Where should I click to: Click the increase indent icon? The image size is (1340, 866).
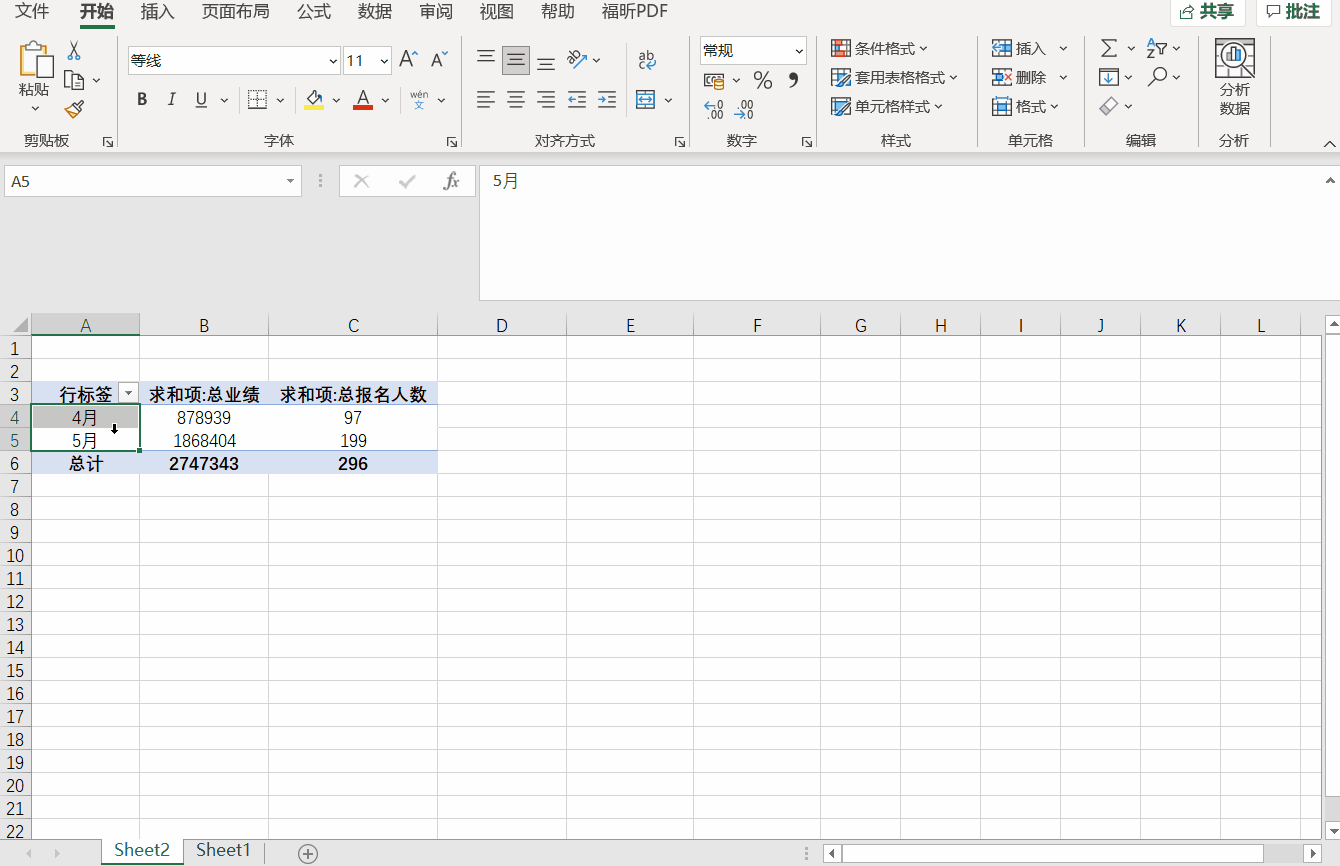click(607, 99)
